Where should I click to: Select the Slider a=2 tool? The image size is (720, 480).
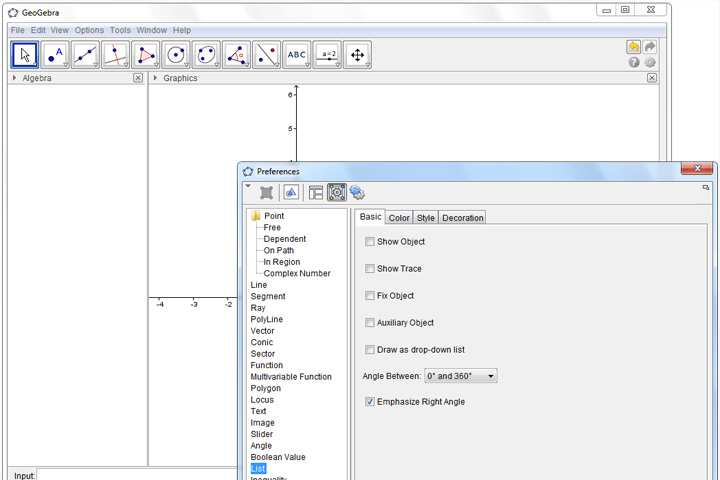pos(327,55)
